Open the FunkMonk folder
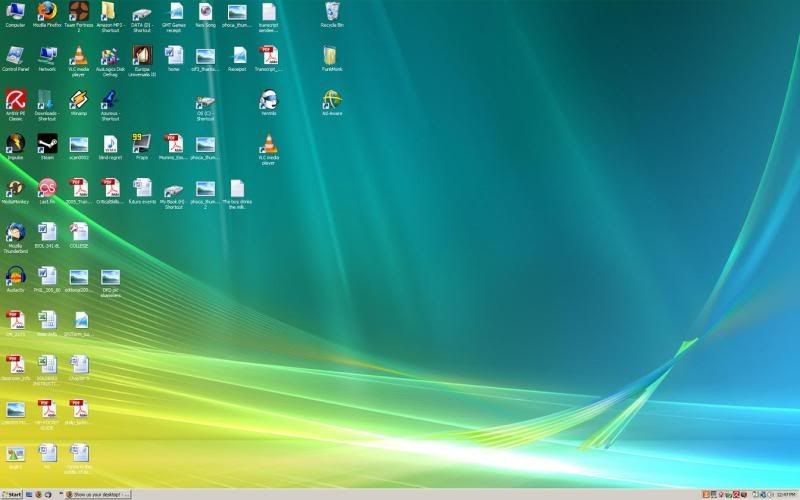Screen dimensions: 800x500 [332, 58]
